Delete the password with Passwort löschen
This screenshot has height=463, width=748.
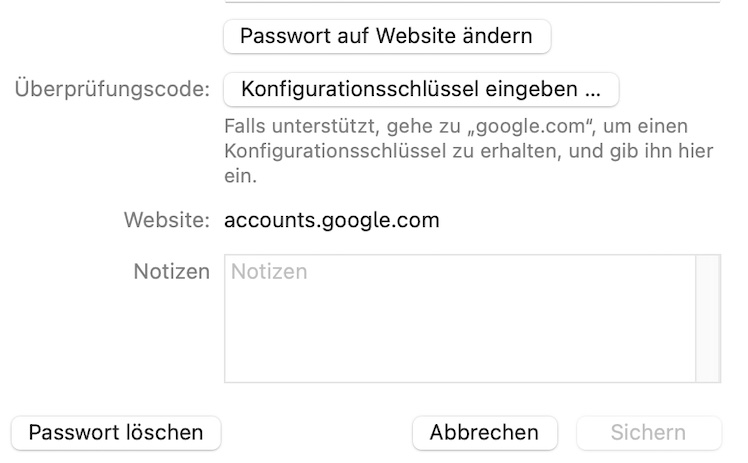click(x=116, y=433)
